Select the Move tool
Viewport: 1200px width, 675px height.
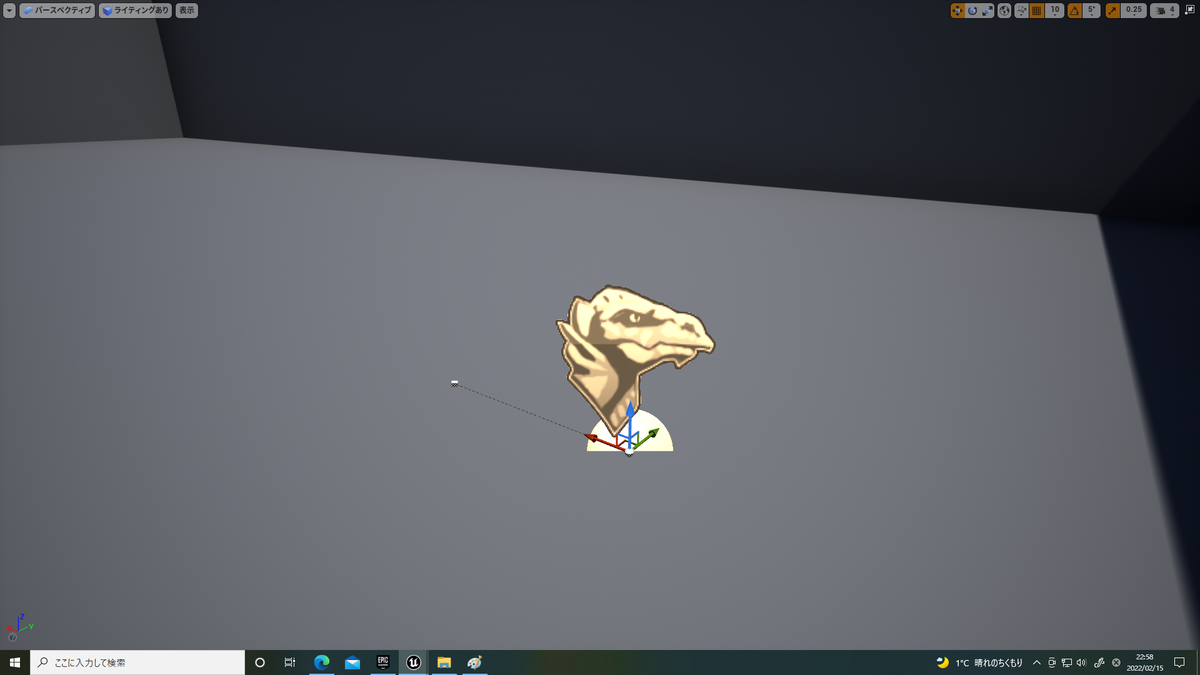pos(957,9)
